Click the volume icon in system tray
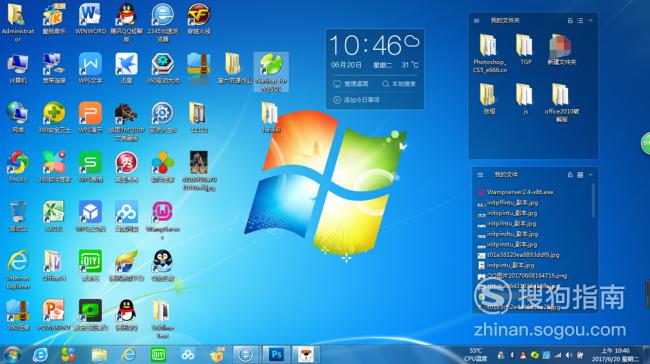This screenshot has width=650, height=364. click(569, 355)
